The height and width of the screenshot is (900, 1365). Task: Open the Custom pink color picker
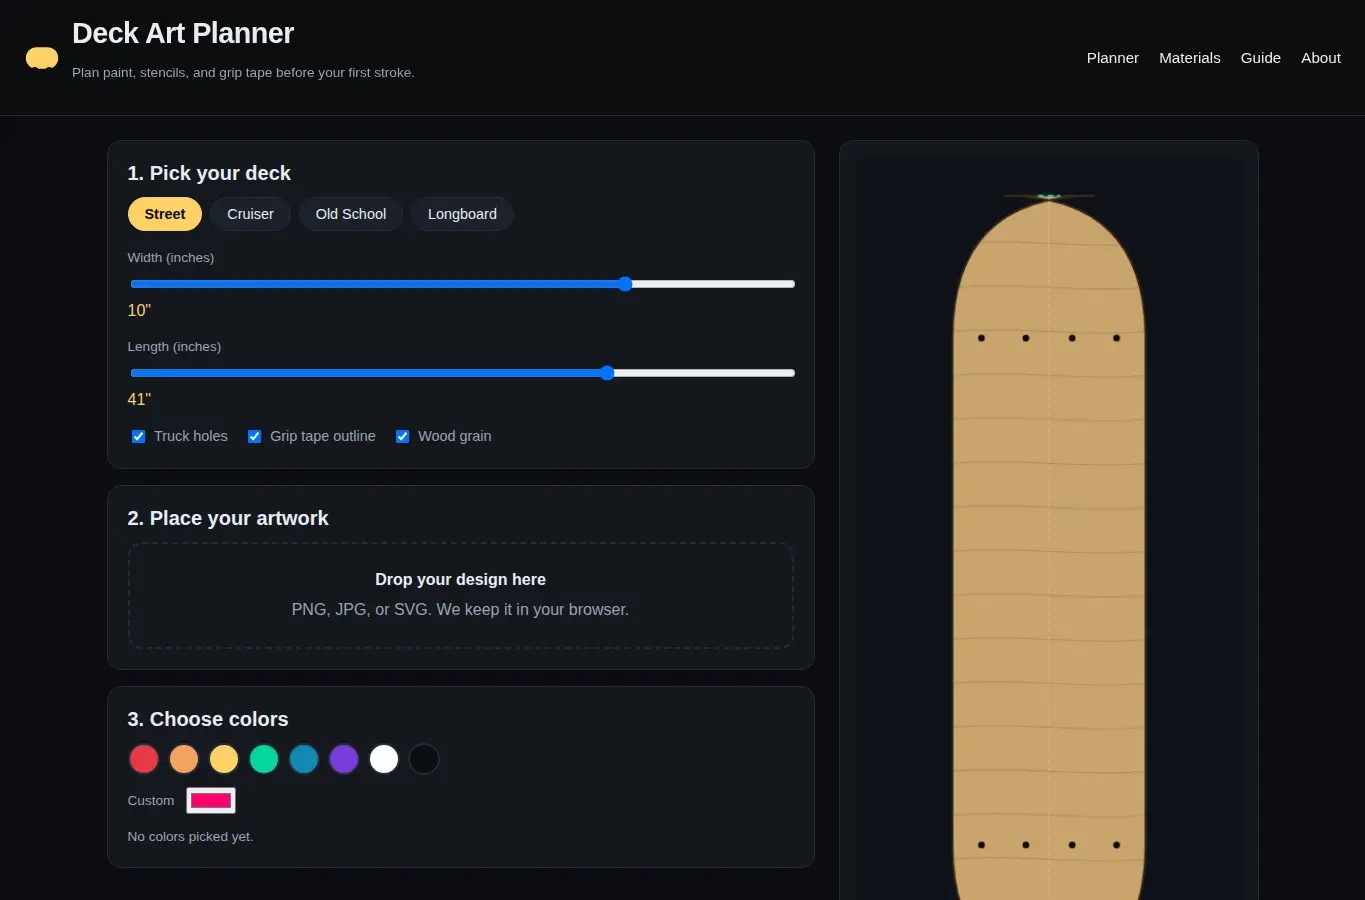211,800
